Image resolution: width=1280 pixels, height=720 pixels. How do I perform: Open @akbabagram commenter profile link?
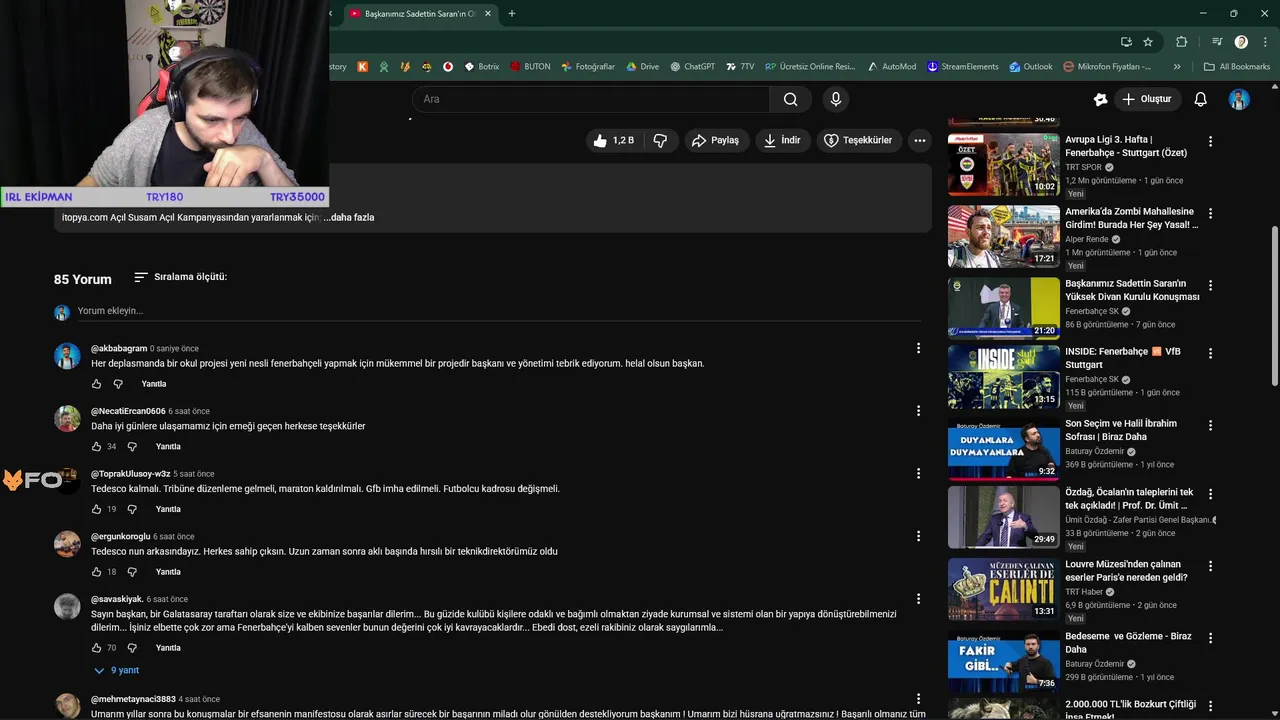click(119, 349)
